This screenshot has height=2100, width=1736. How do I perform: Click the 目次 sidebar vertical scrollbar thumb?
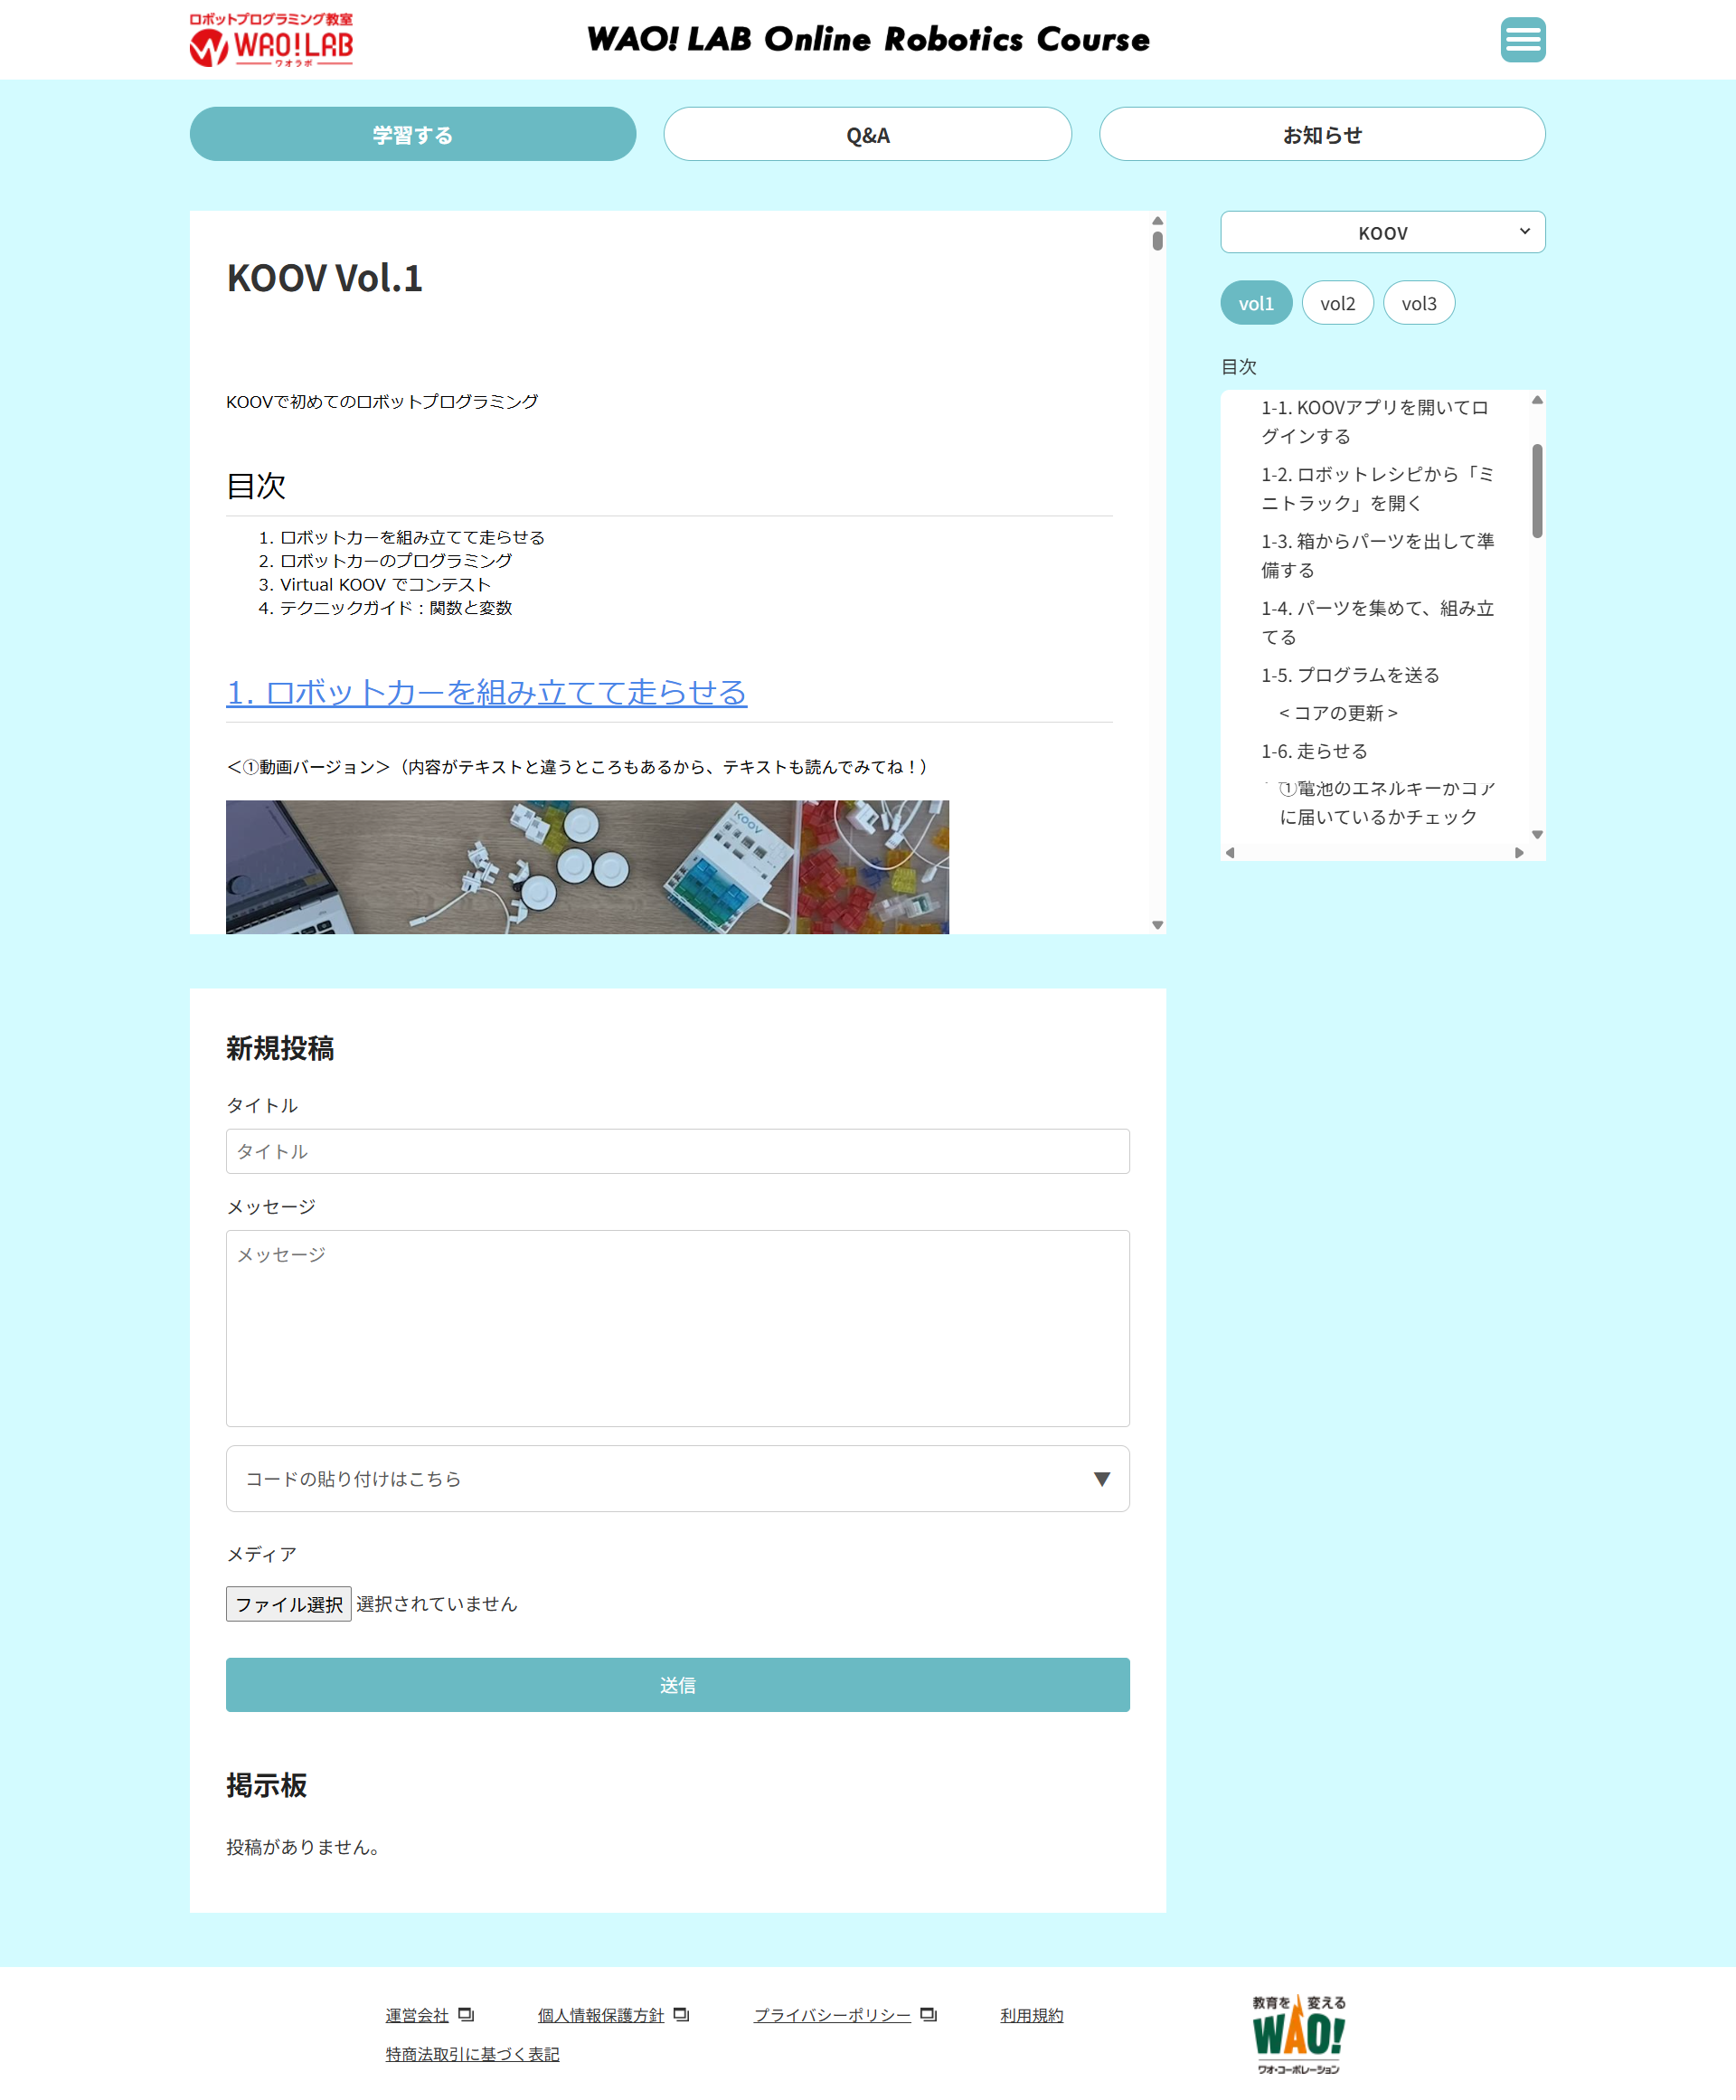point(1537,490)
